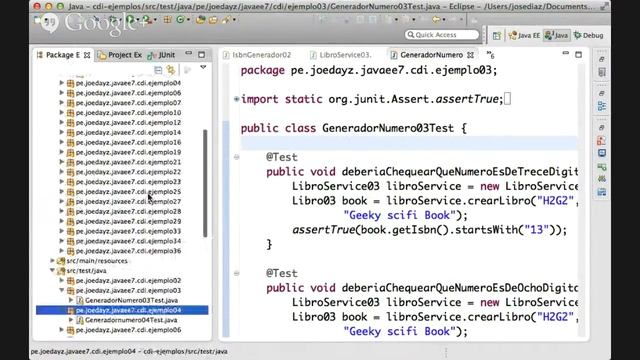Screen dimensions: 640x360
Task: Collapse the first @Test method fold
Action: 236,157
